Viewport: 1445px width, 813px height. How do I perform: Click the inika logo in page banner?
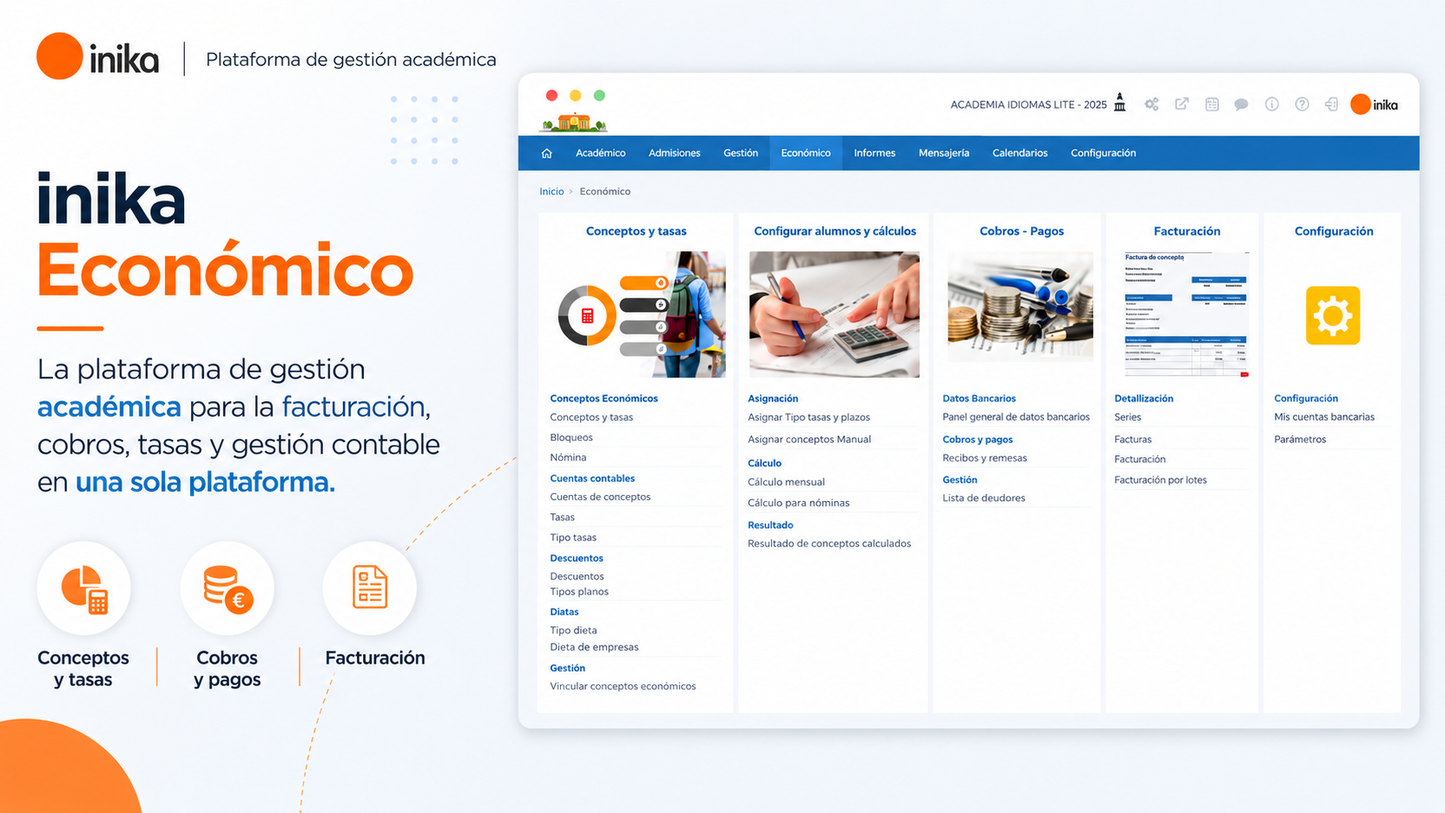click(98, 57)
